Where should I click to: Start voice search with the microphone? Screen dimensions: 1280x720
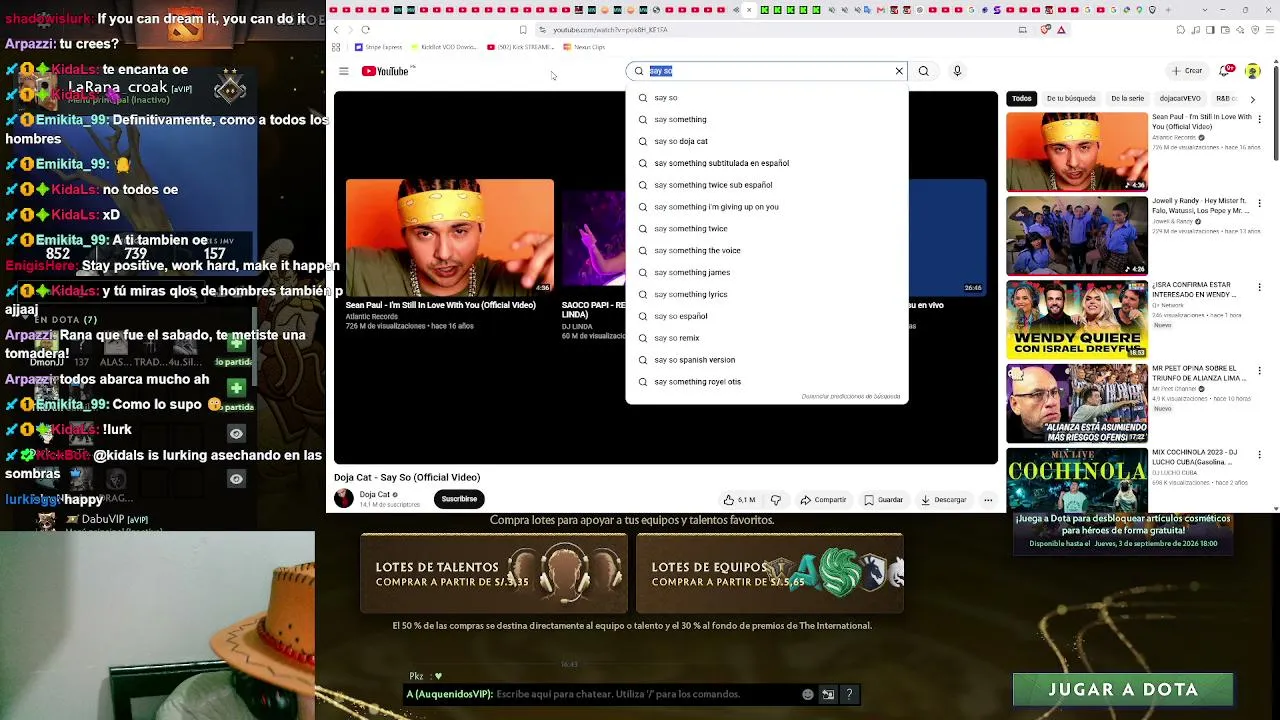(x=957, y=71)
